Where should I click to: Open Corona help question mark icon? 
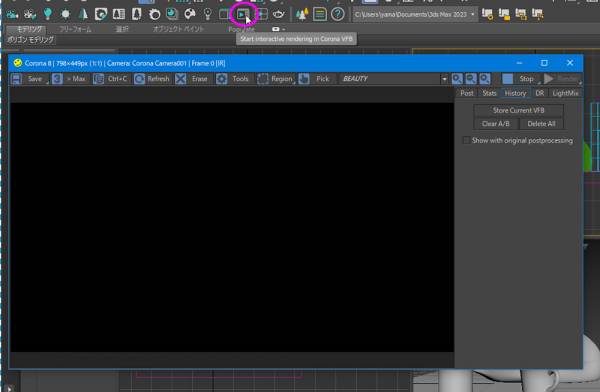tap(338, 15)
